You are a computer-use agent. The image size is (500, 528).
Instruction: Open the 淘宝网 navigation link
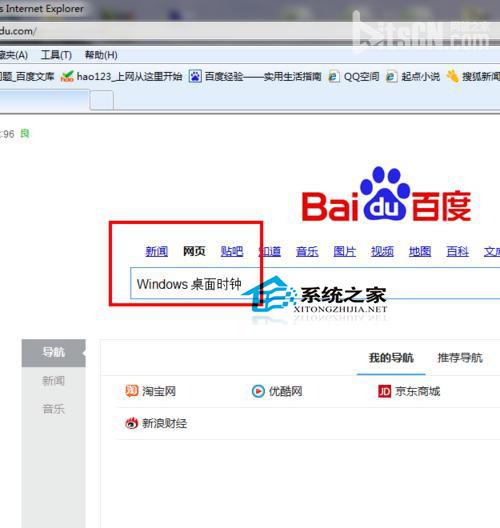pyautogui.click(x=159, y=391)
